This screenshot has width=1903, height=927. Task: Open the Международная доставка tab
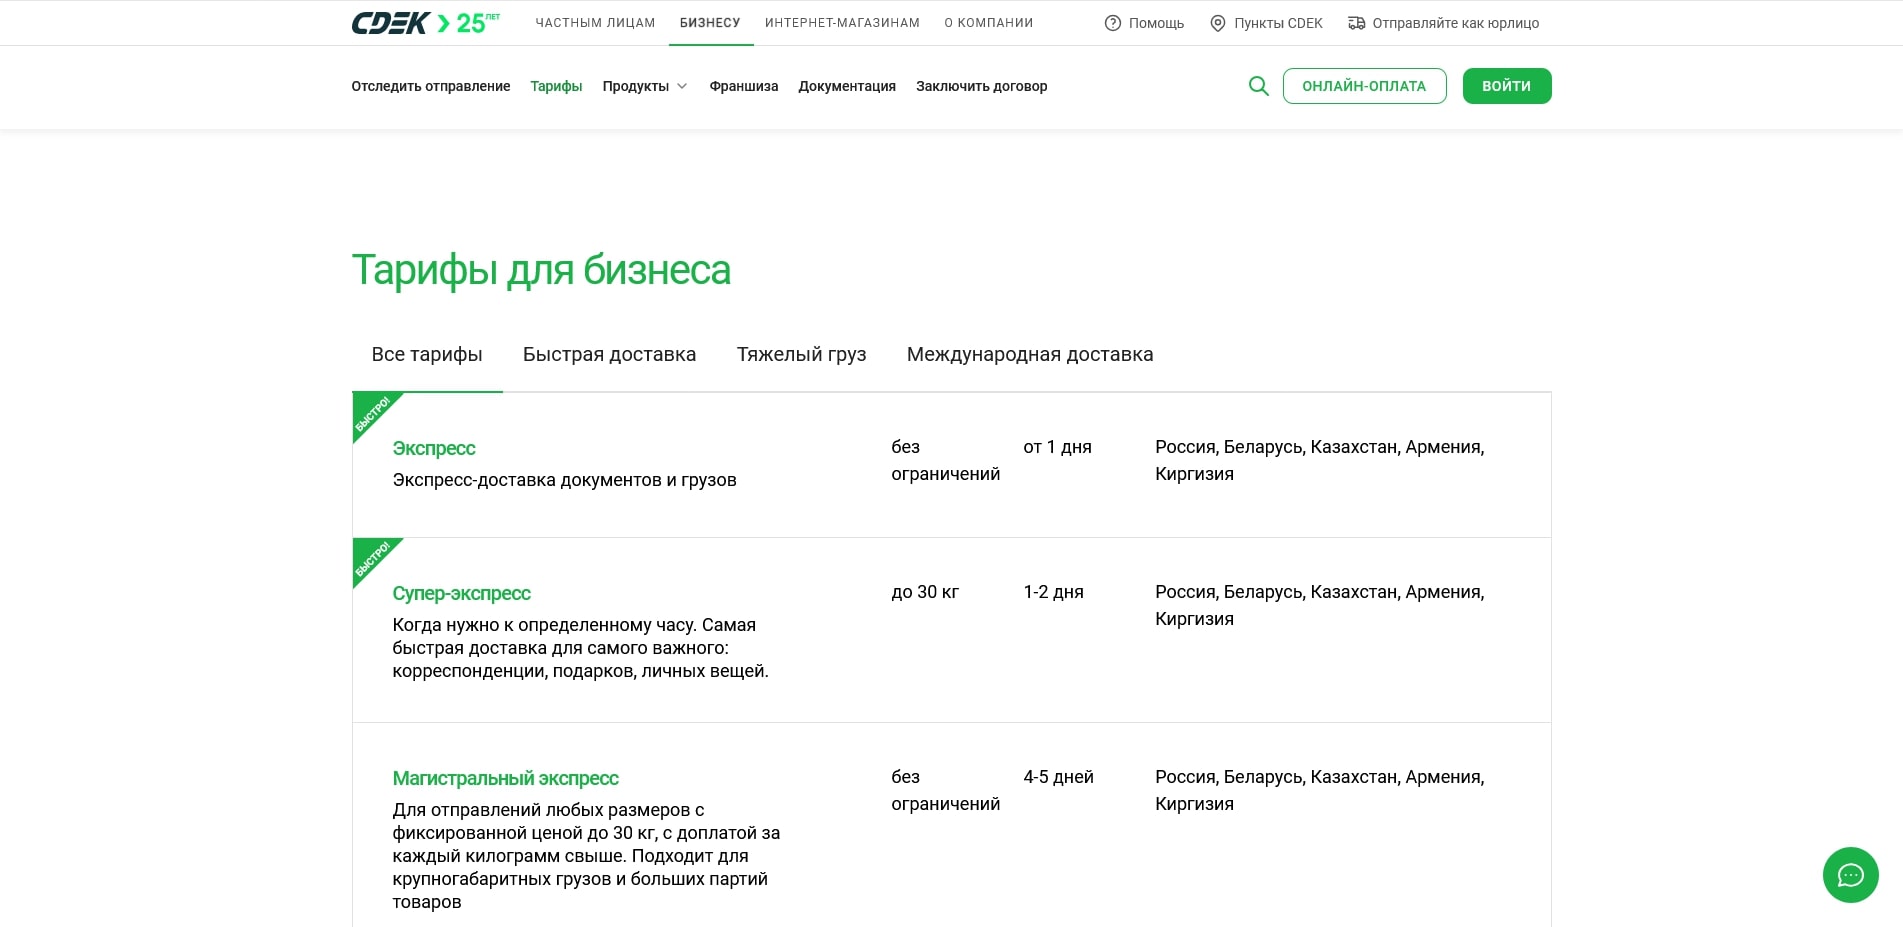pos(1029,355)
